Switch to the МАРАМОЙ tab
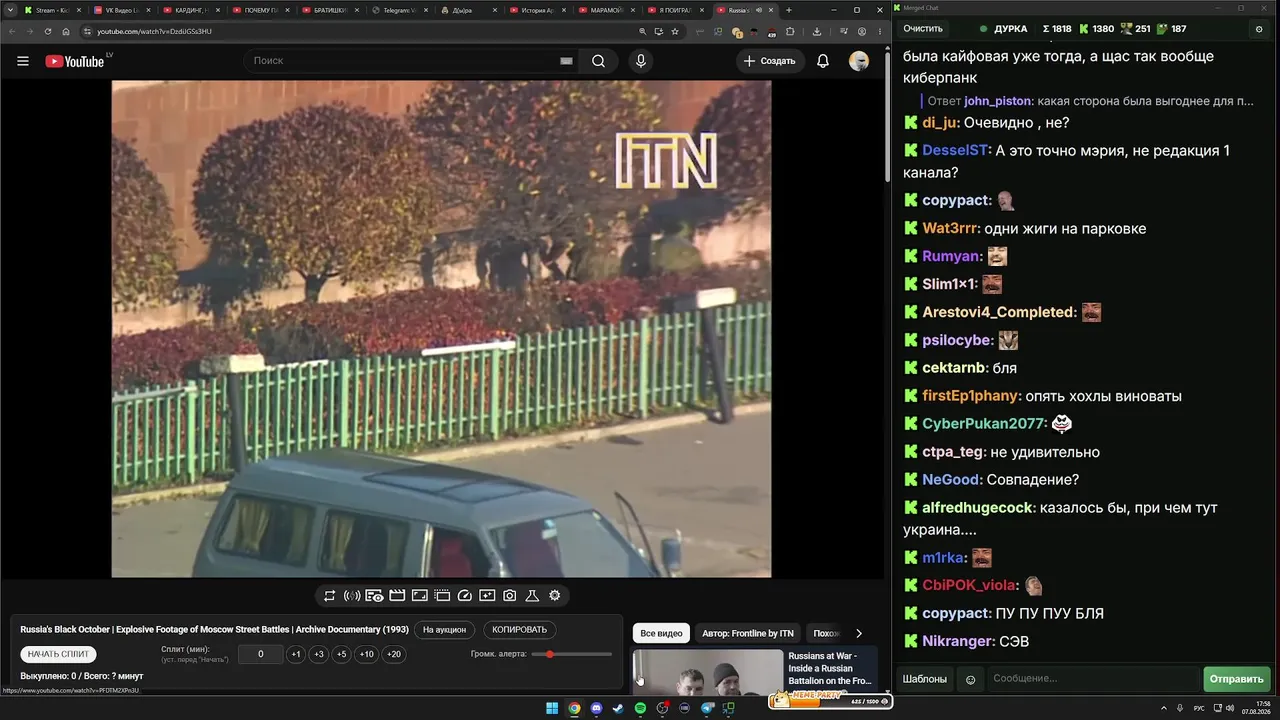This screenshot has width=1280, height=720. coord(607,10)
